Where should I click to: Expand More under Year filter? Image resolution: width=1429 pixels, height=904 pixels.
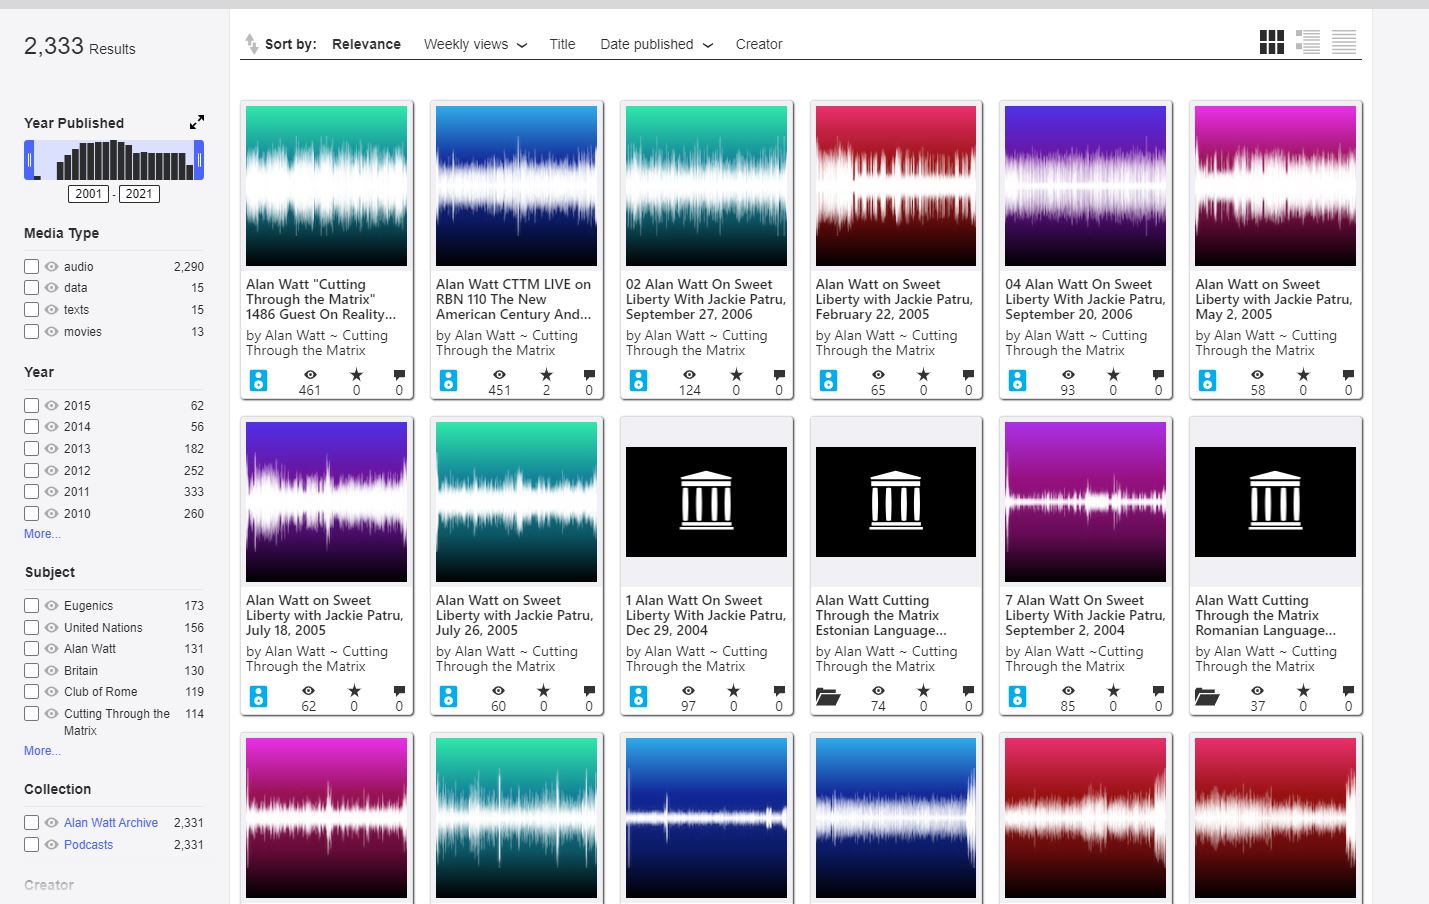[42, 534]
